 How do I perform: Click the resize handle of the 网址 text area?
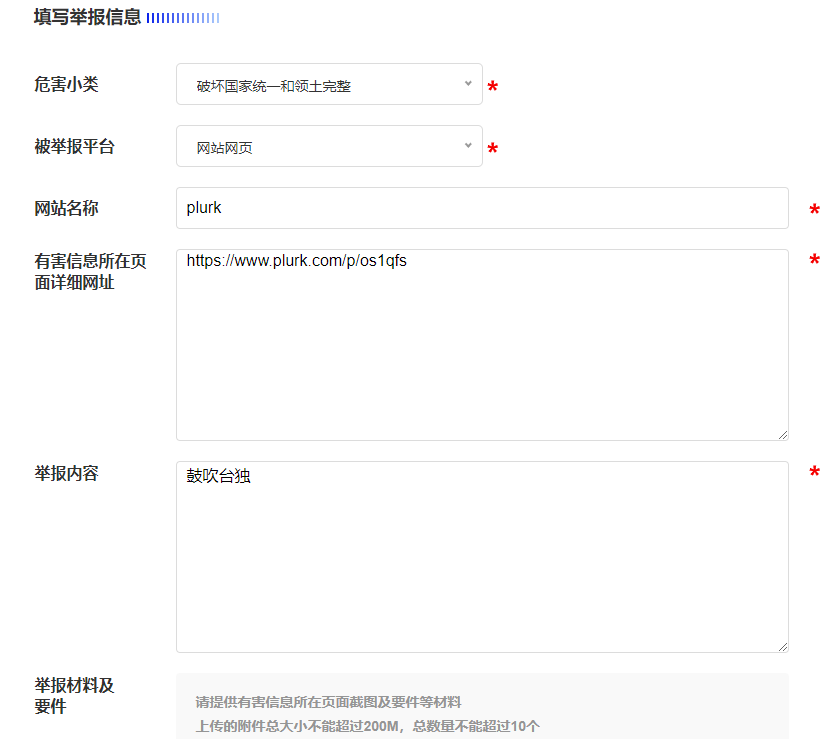(x=783, y=435)
